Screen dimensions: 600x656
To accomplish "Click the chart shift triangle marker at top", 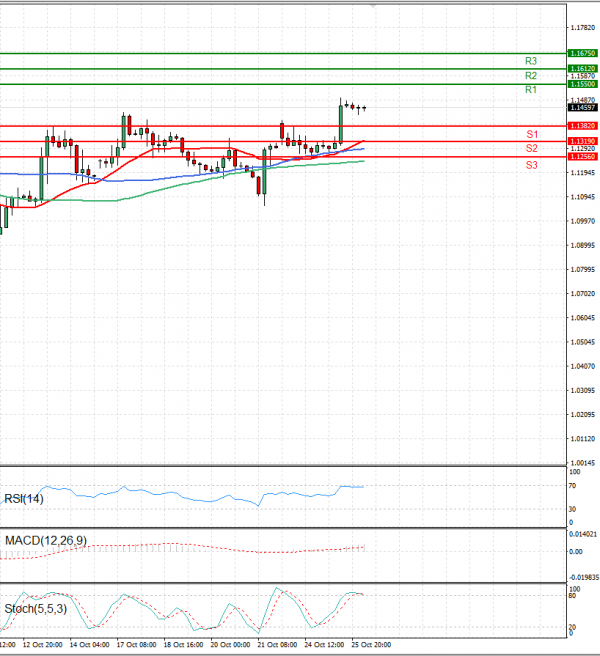I will (373, 4).
